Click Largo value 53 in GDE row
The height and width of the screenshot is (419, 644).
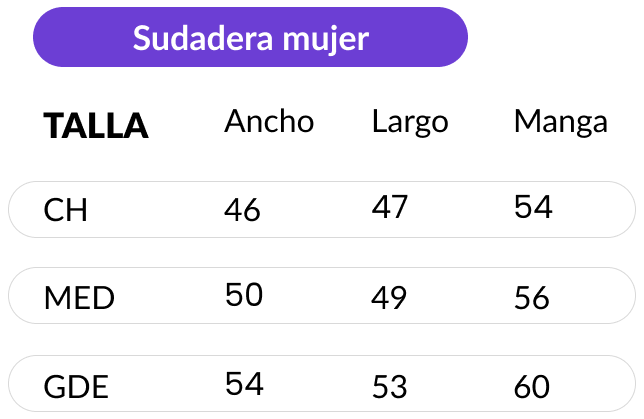click(390, 387)
